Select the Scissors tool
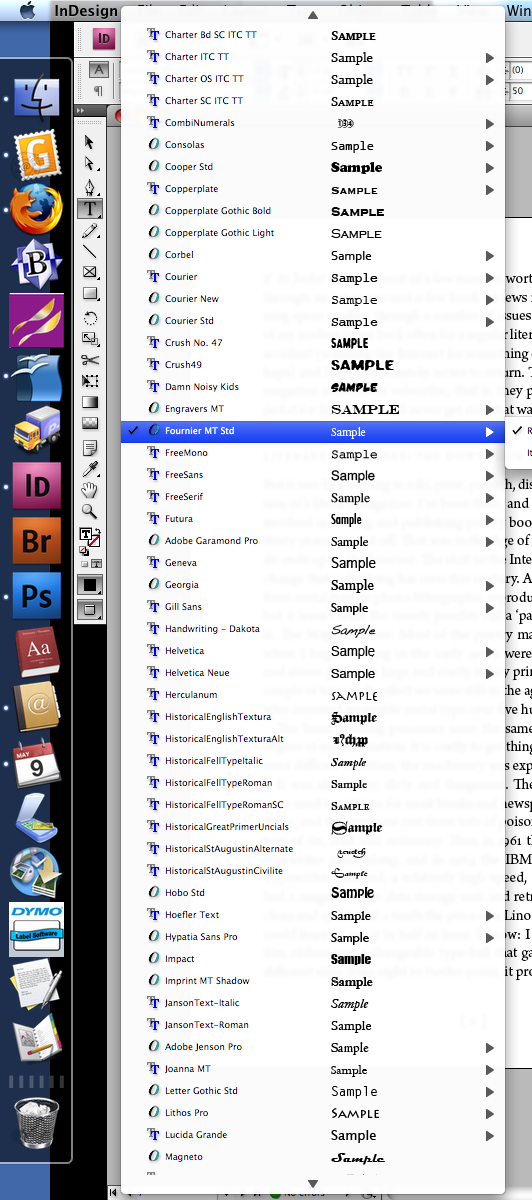 [x=90, y=360]
